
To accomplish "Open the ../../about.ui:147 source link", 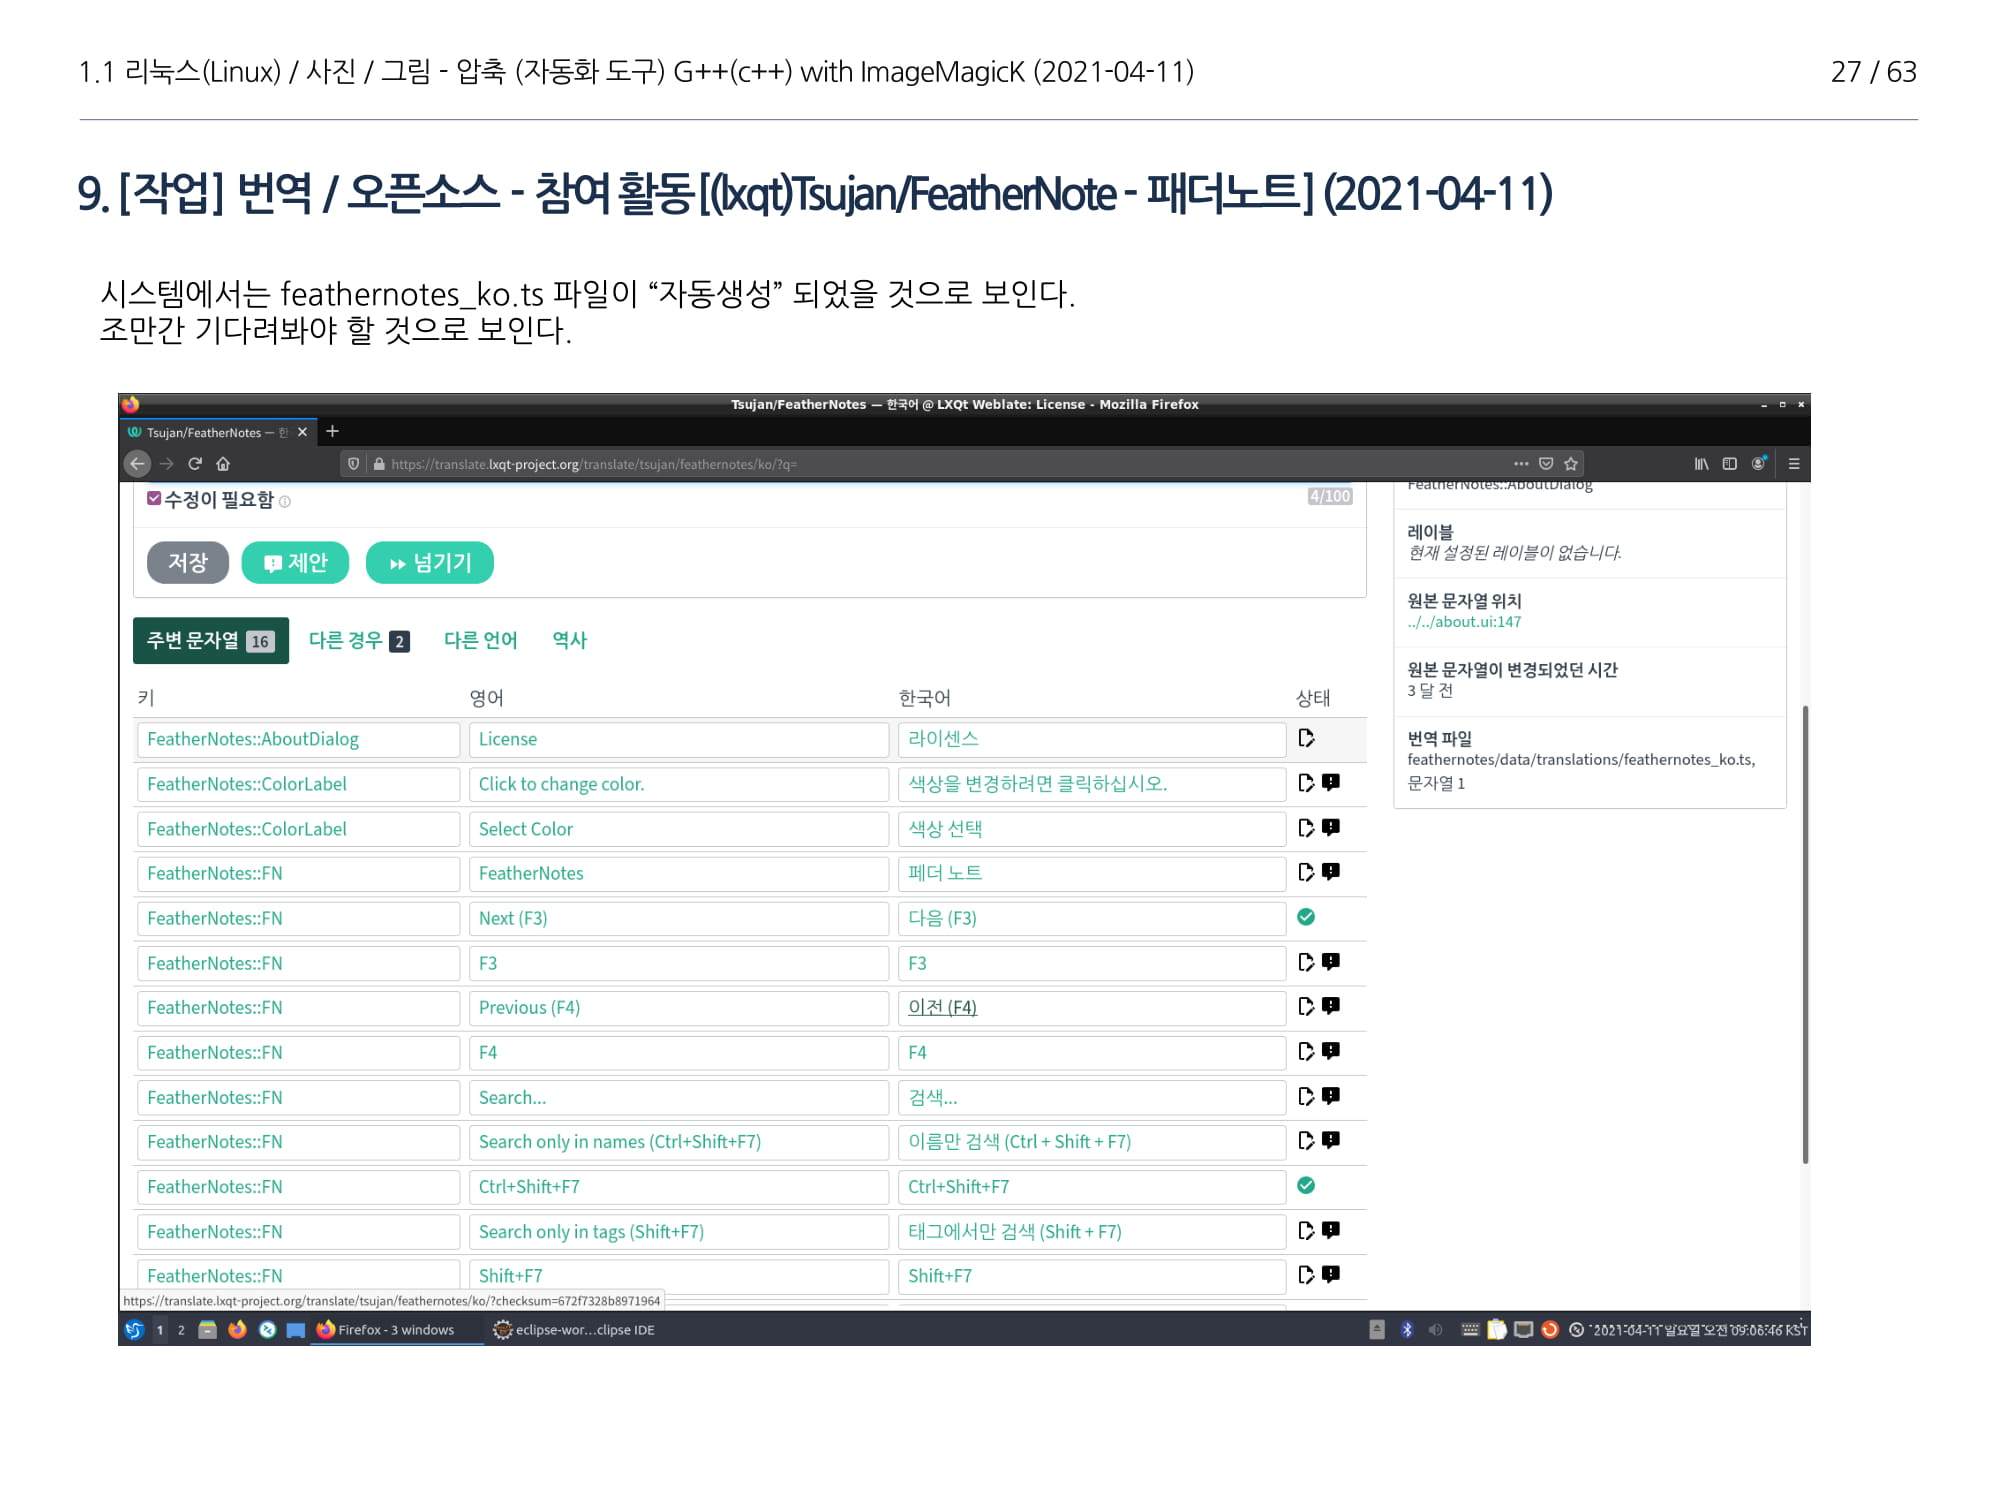I will [1464, 622].
